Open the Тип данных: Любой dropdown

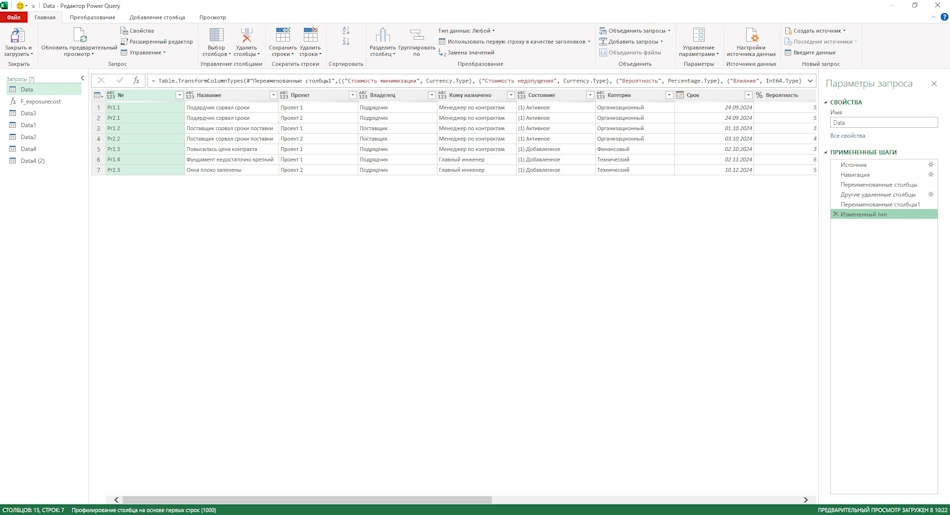(466, 30)
